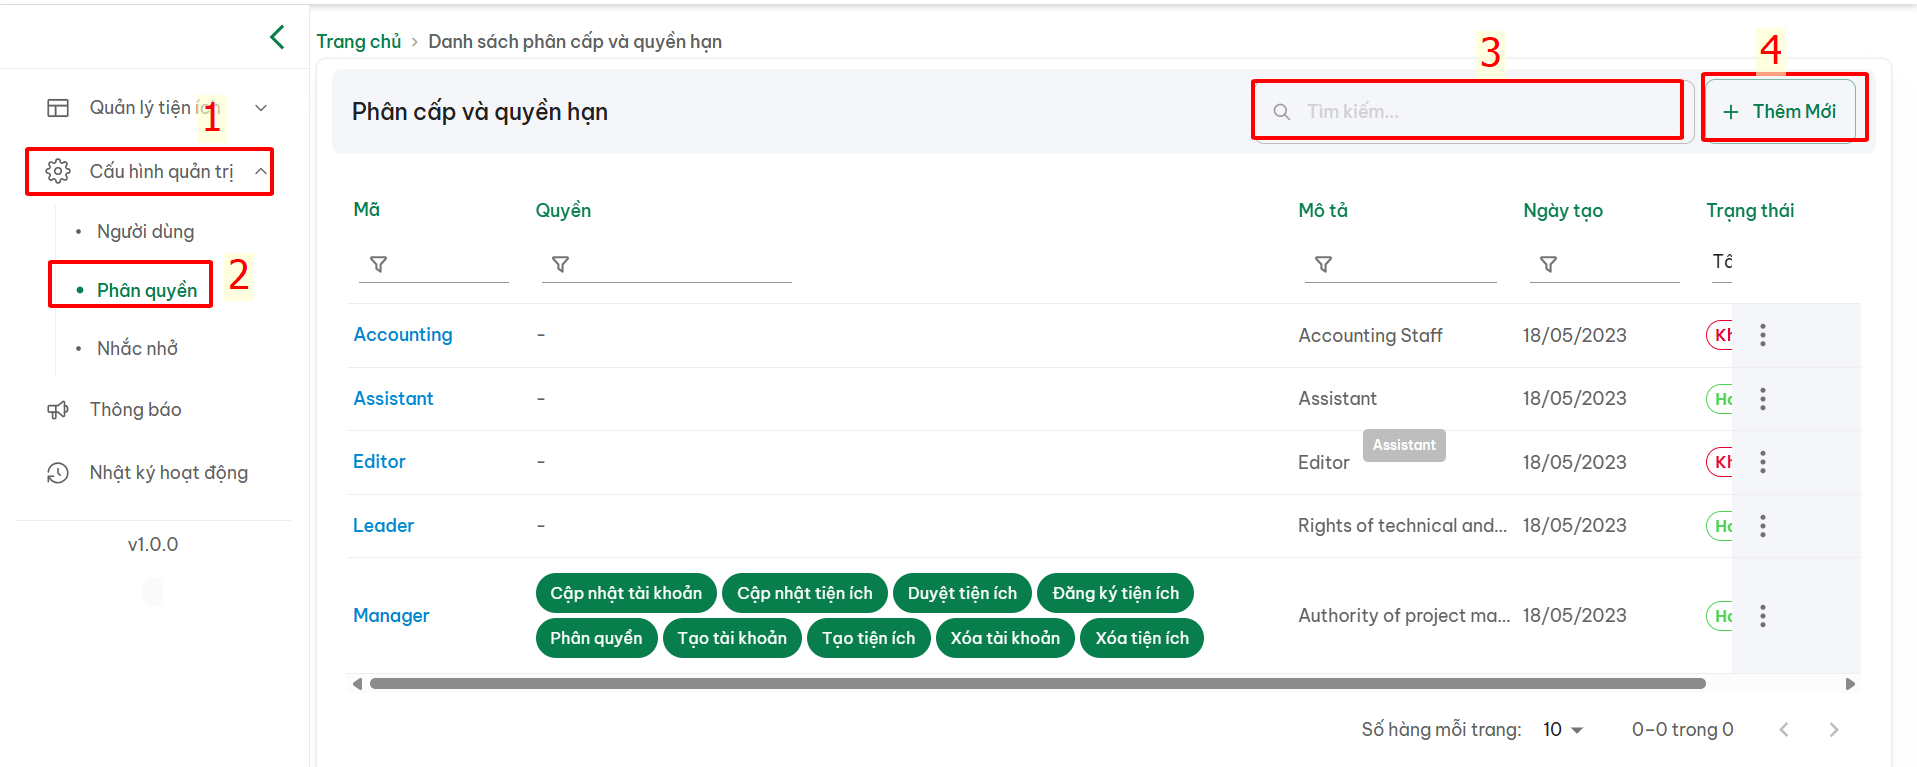Select the Phân quyền submenu item
This screenshot has width=1917, height=767.
(x=147, y=291)
